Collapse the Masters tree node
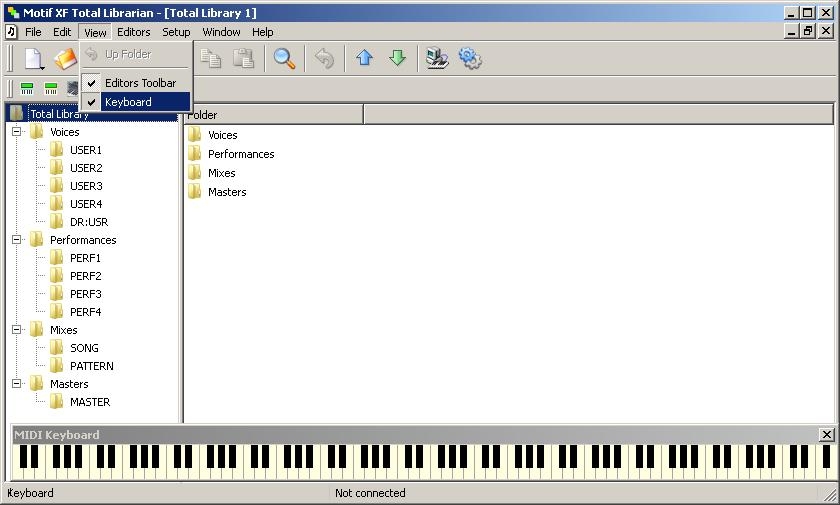The width and height of the screenshot is (840, 505). (x=17, y=383)
